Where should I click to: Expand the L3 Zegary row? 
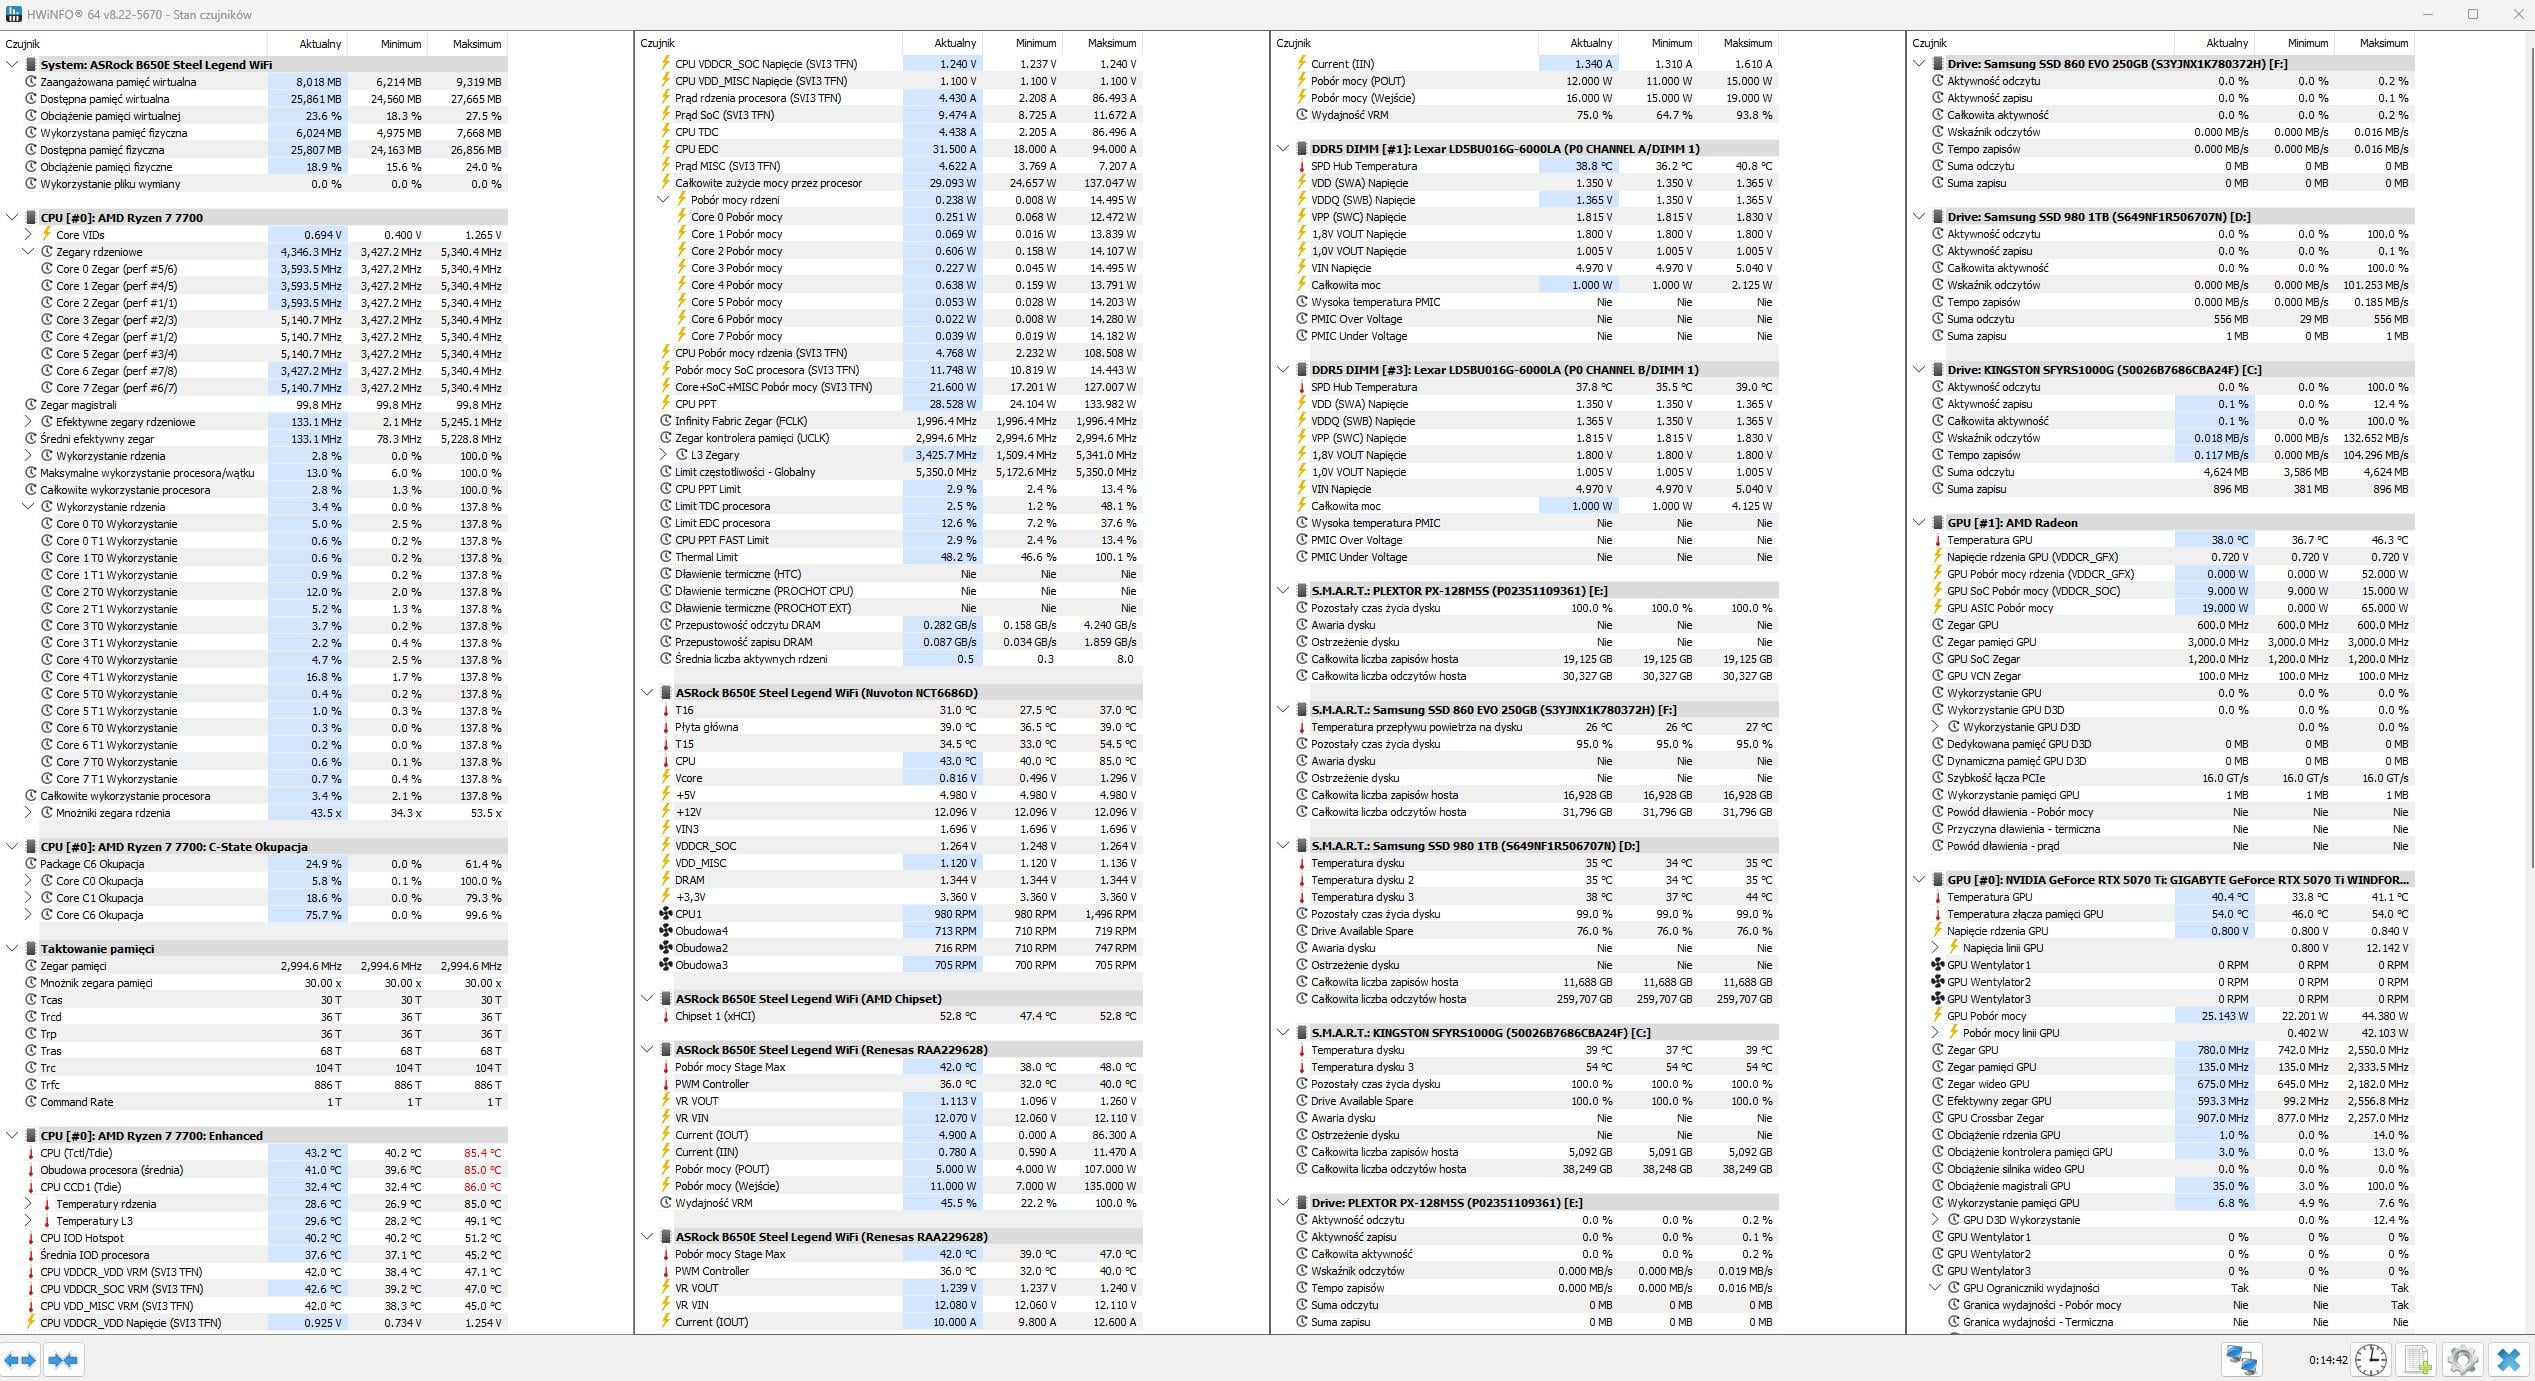(663, 455)
